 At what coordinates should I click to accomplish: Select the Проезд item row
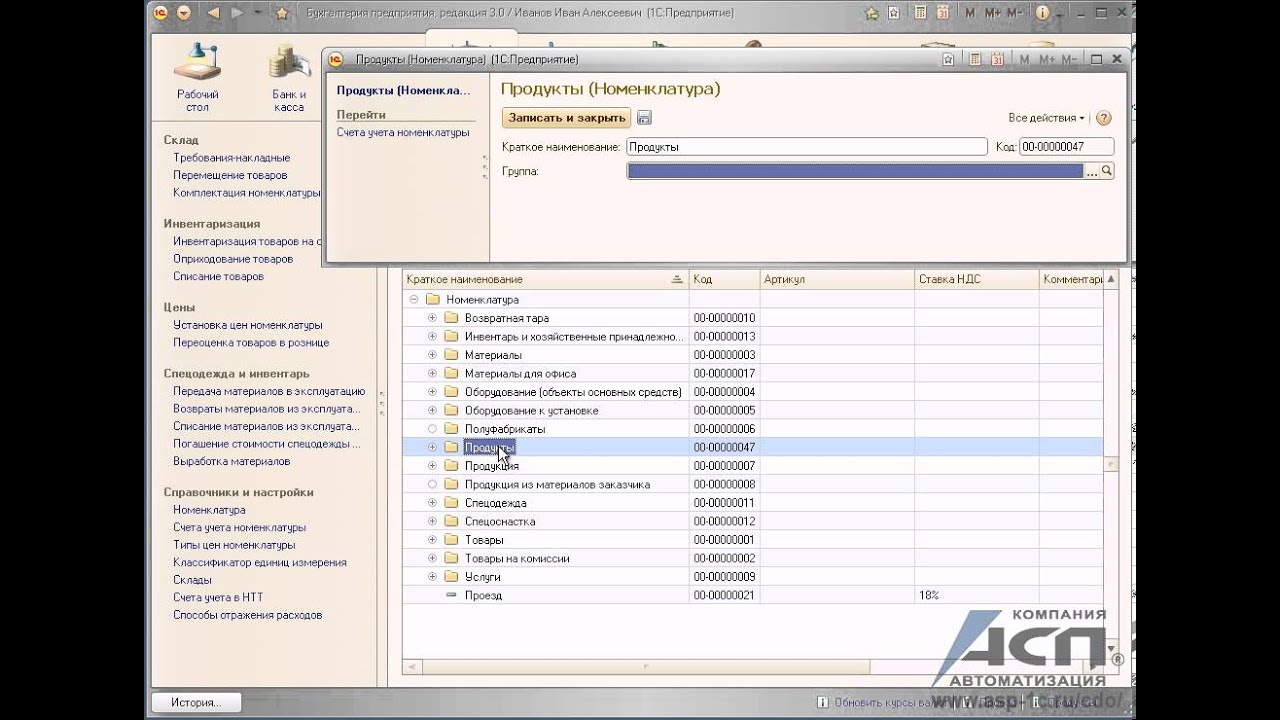pos(752,595)
